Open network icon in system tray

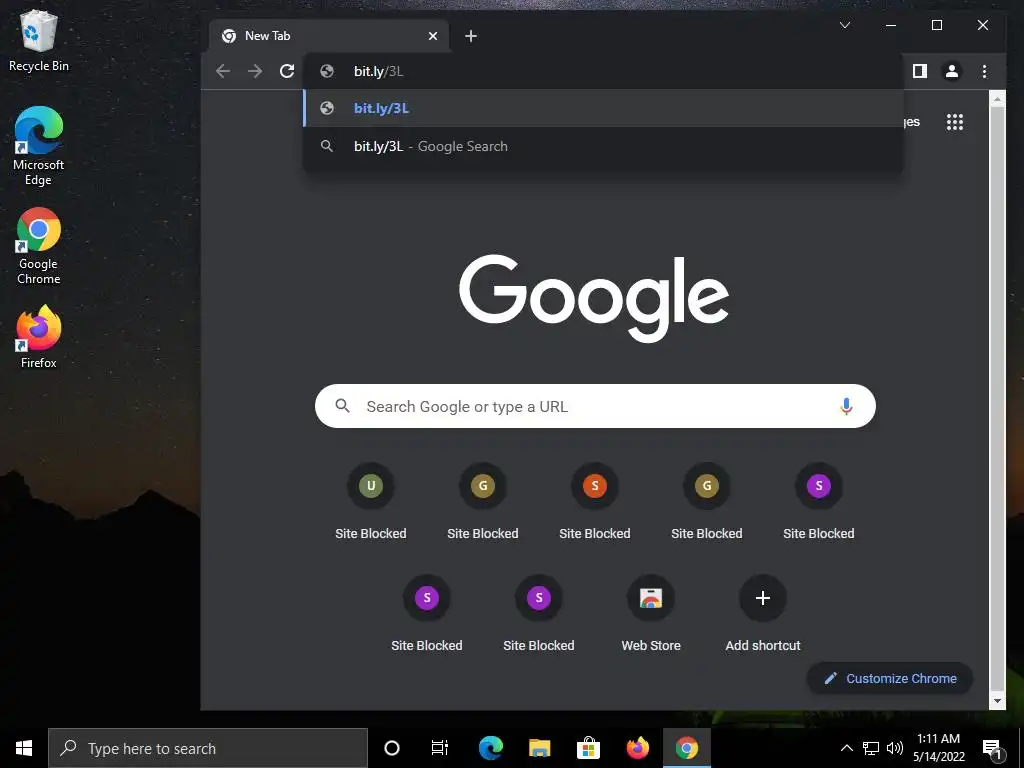[871, 748]
